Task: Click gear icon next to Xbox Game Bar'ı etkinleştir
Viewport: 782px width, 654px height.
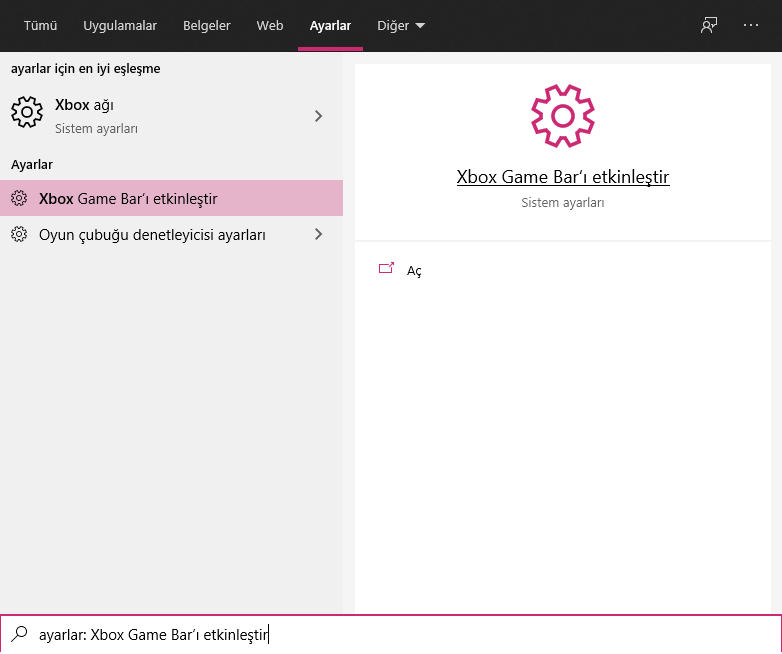Action: click(x=19, y=199)
